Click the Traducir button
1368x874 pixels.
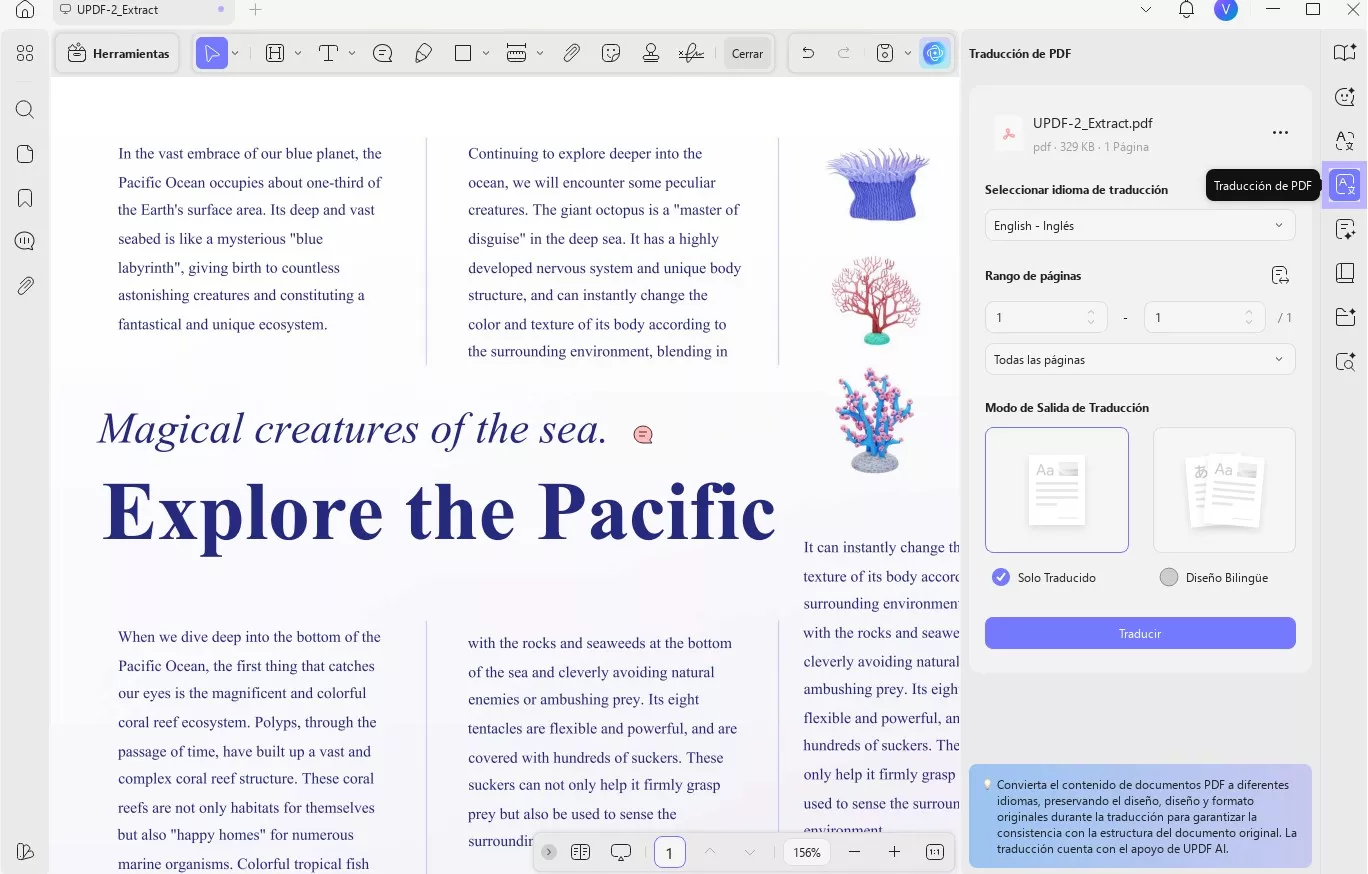point(1140,633)
